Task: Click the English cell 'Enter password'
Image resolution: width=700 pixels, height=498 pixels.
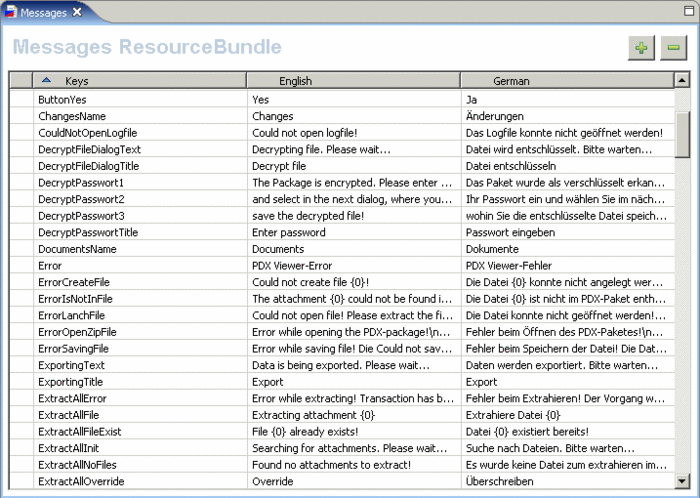Action: click(x=288, y=232)
